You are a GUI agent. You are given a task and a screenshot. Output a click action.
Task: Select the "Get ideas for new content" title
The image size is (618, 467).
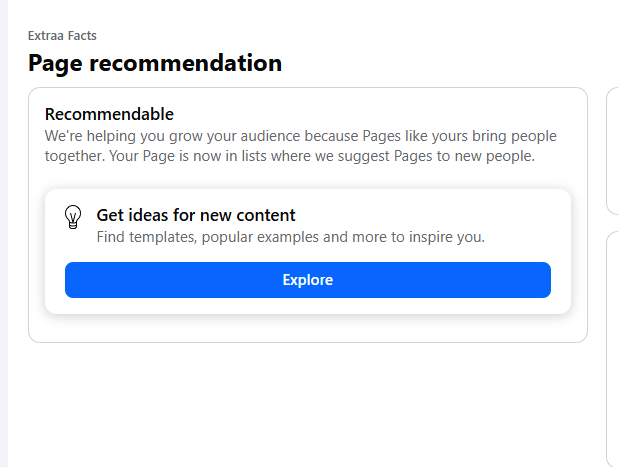[196, 215]
